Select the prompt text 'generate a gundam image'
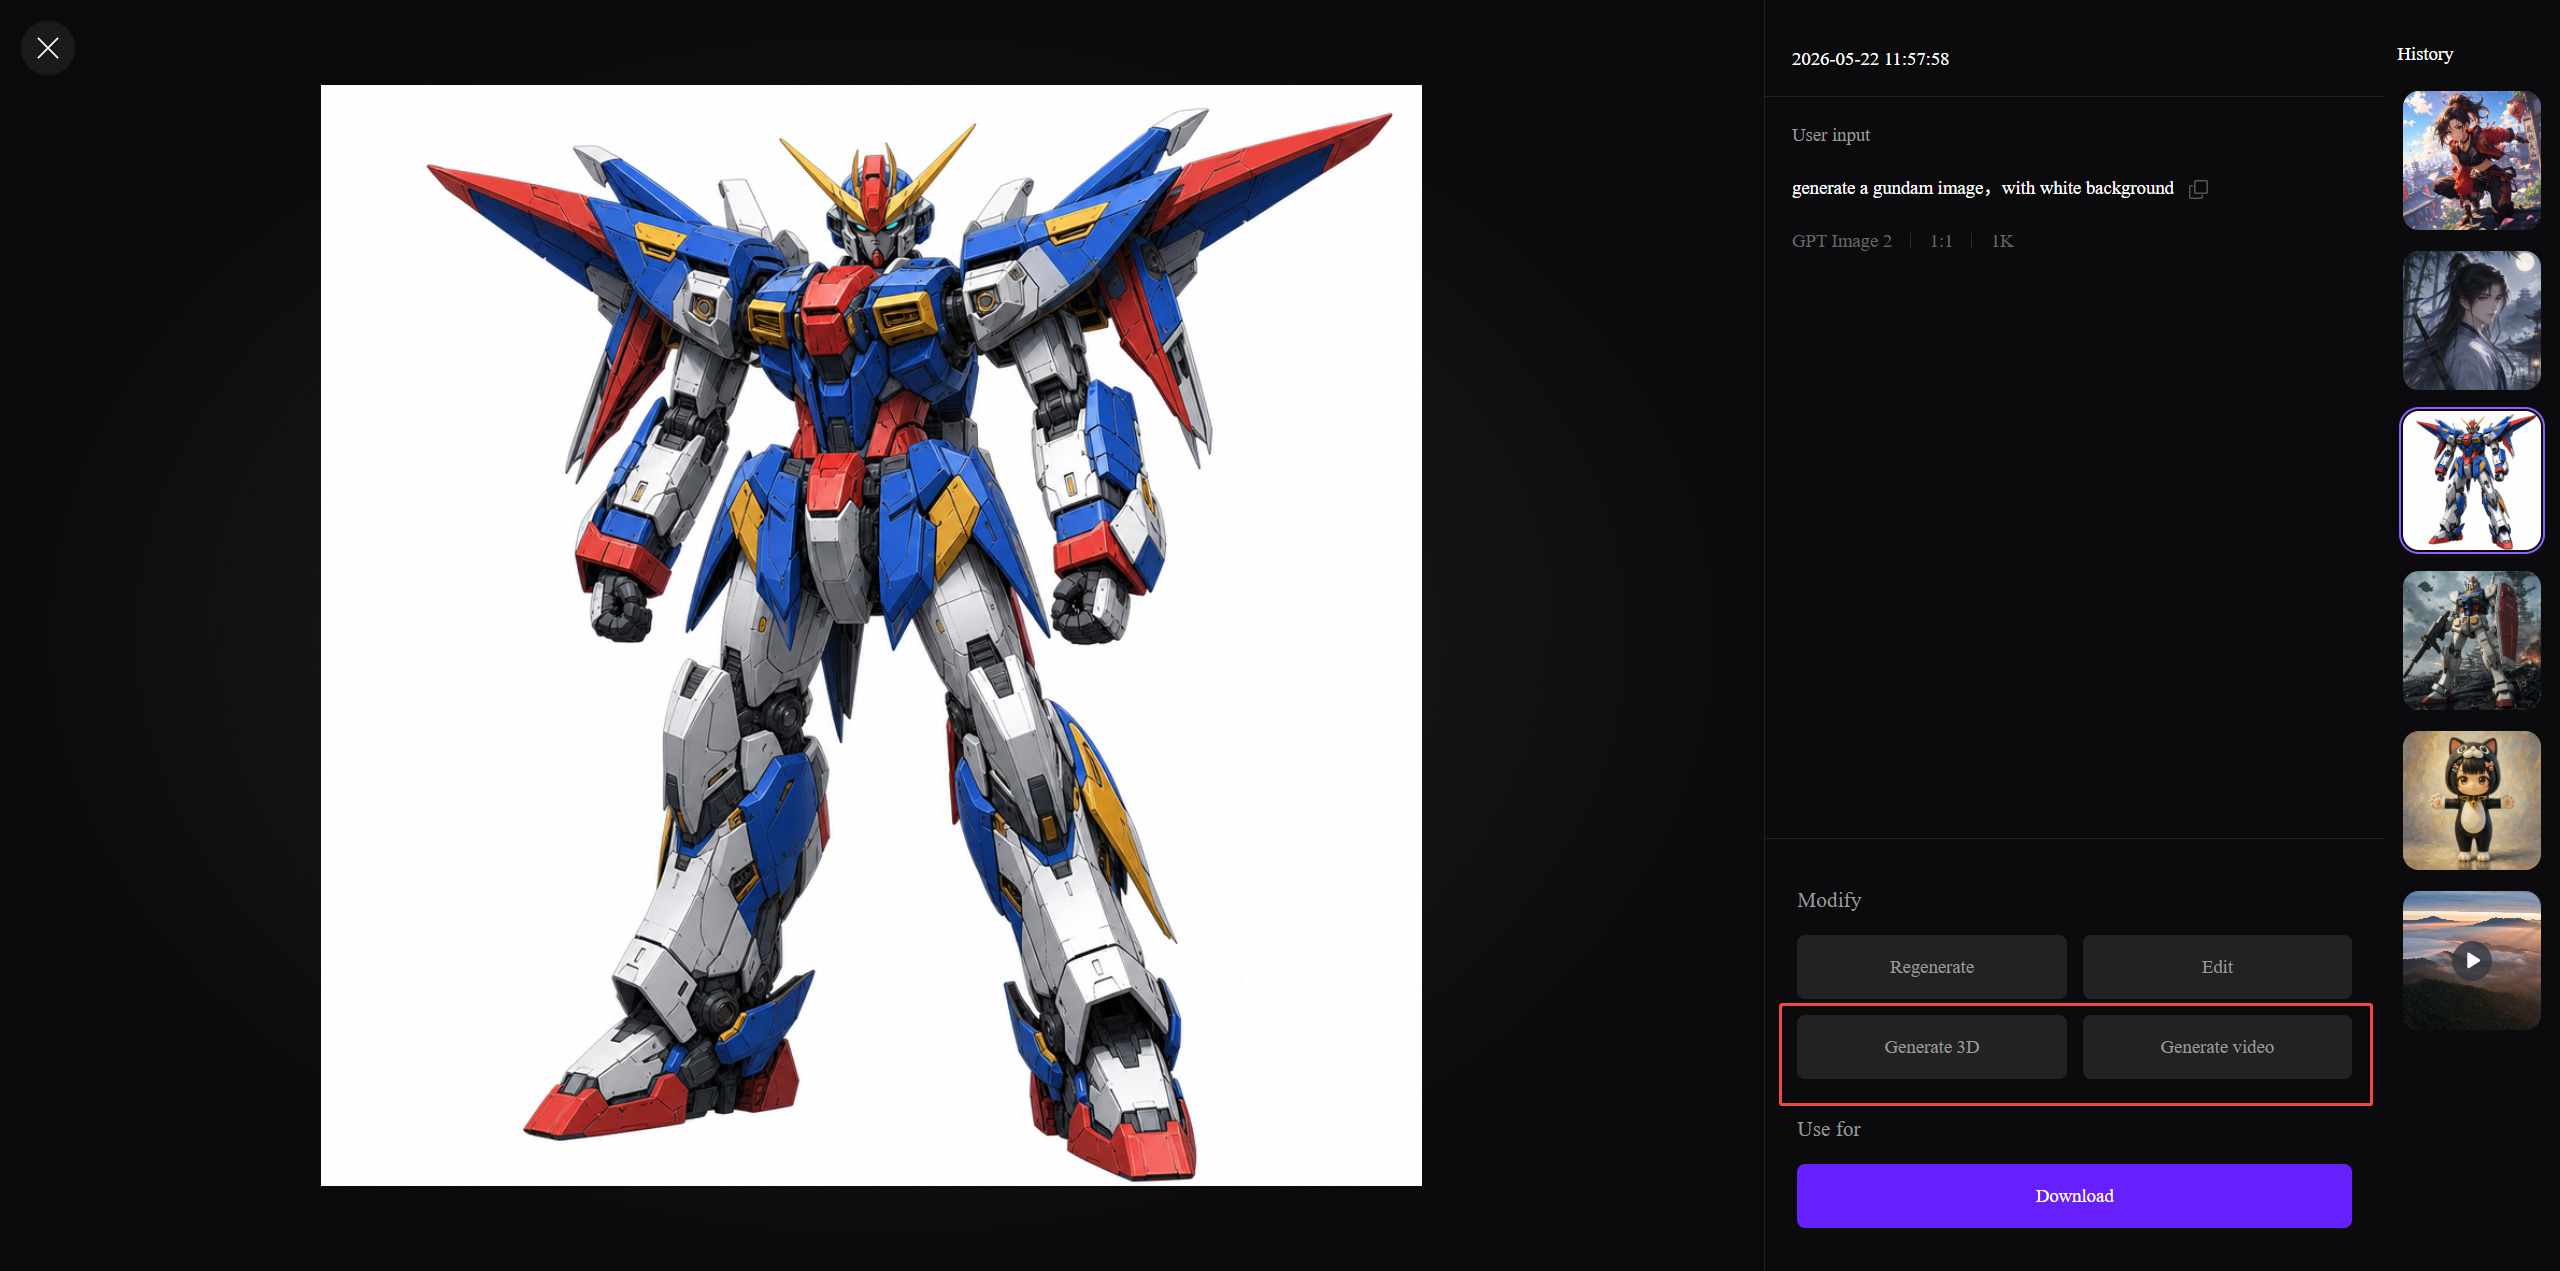 coord(1887,188)
